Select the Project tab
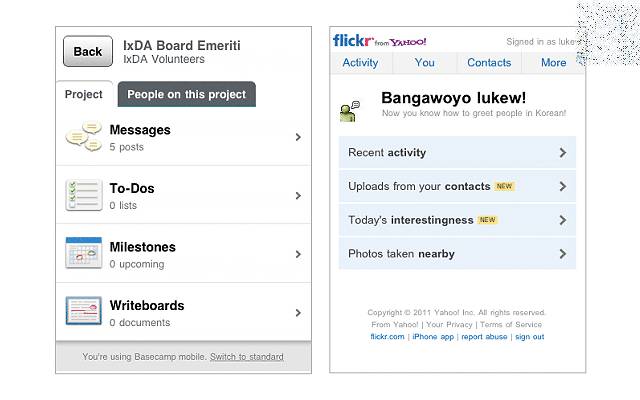This screenshot has height=400, width=640. (x=84, y=94)
